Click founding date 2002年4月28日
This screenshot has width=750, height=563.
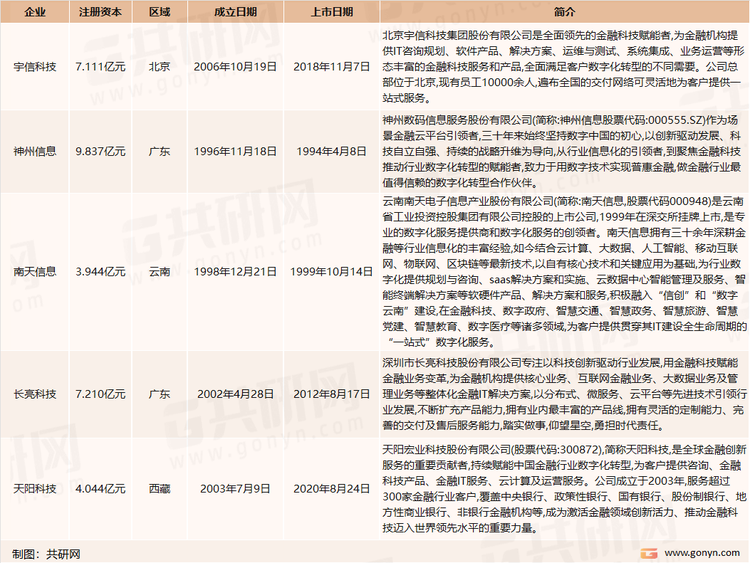(x=235, y=394)
